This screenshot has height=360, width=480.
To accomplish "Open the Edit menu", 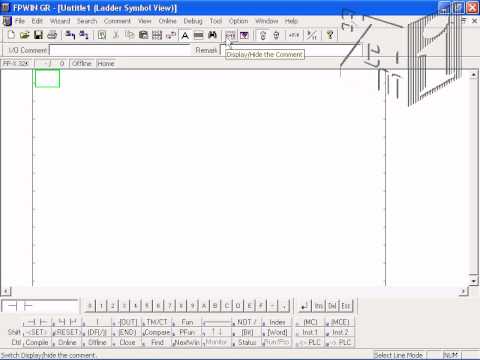I will tap(37, 21).
